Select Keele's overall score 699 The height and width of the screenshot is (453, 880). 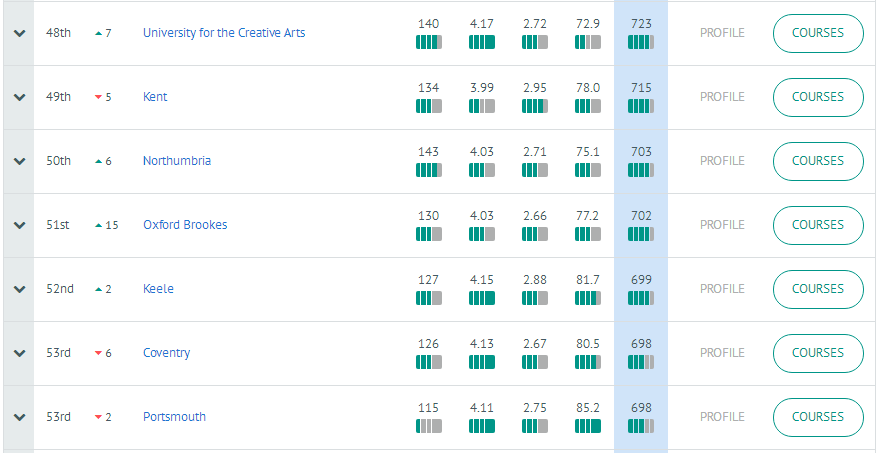[x=641, y=280]
